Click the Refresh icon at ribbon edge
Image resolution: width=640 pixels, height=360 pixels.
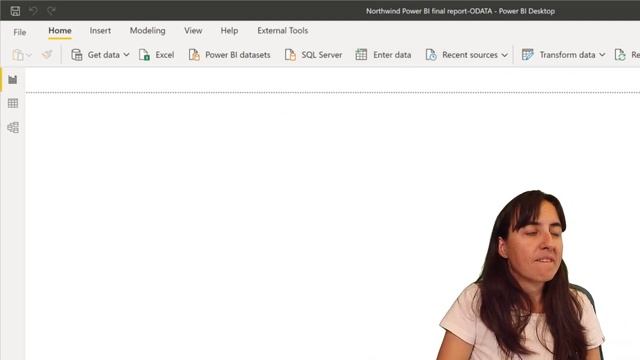620,55
